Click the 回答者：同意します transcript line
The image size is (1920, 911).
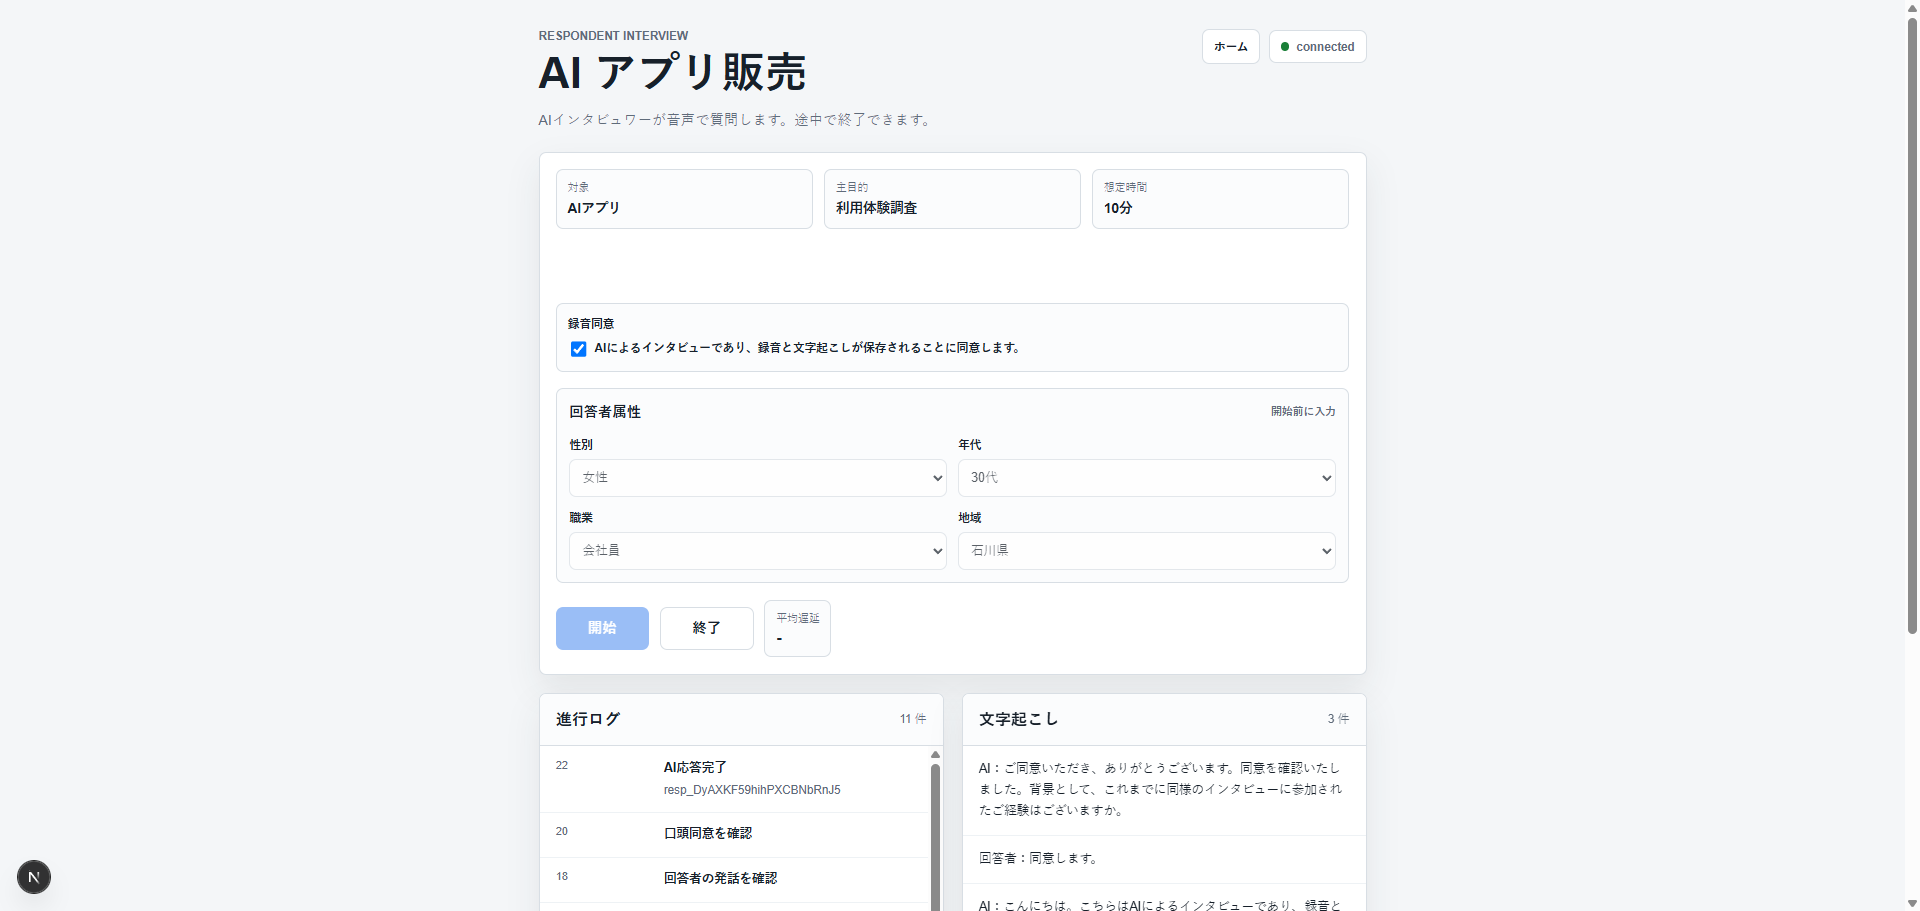point(1039,858)
